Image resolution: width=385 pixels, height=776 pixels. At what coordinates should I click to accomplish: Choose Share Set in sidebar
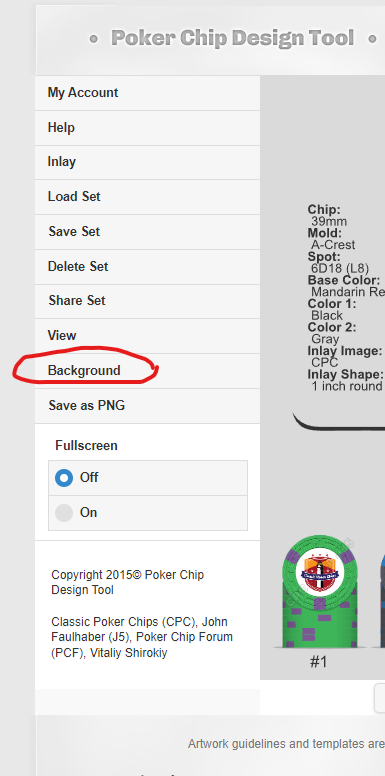147,301
